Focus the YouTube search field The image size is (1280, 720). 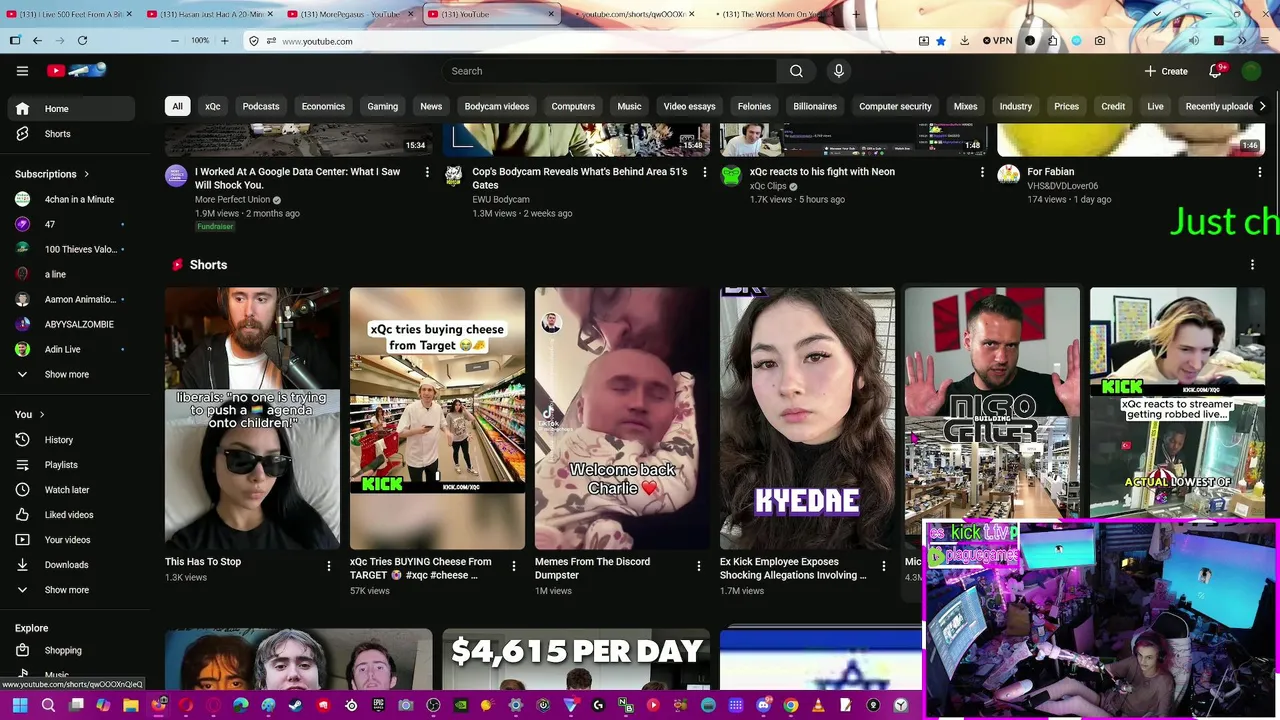coord(609,71)
